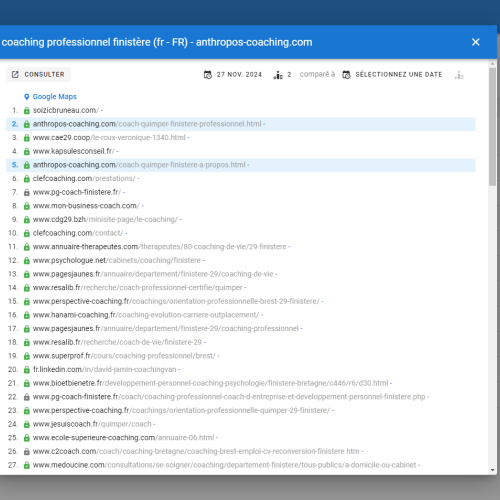Select the highlighted anthropos-coaching.com rank 2 result

click(241, 124)
